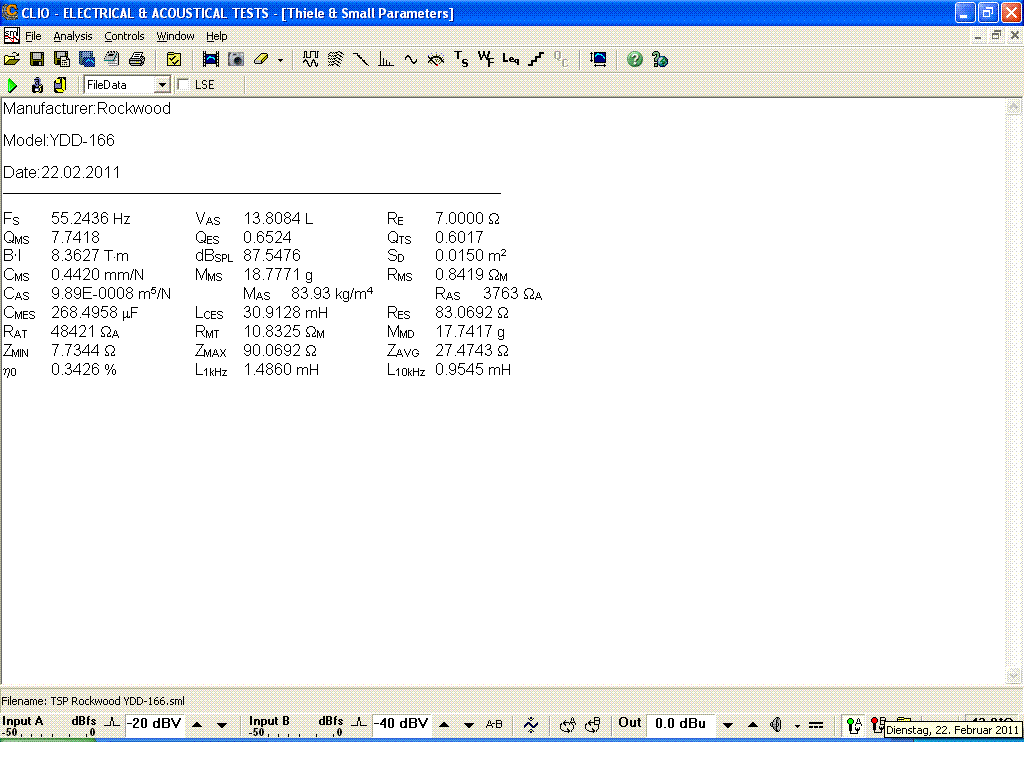Image resolution: width=1024 pixels, height=768 pixels.
Task: Expand the FileData dropdown
Action: click(x=162, y=85)
